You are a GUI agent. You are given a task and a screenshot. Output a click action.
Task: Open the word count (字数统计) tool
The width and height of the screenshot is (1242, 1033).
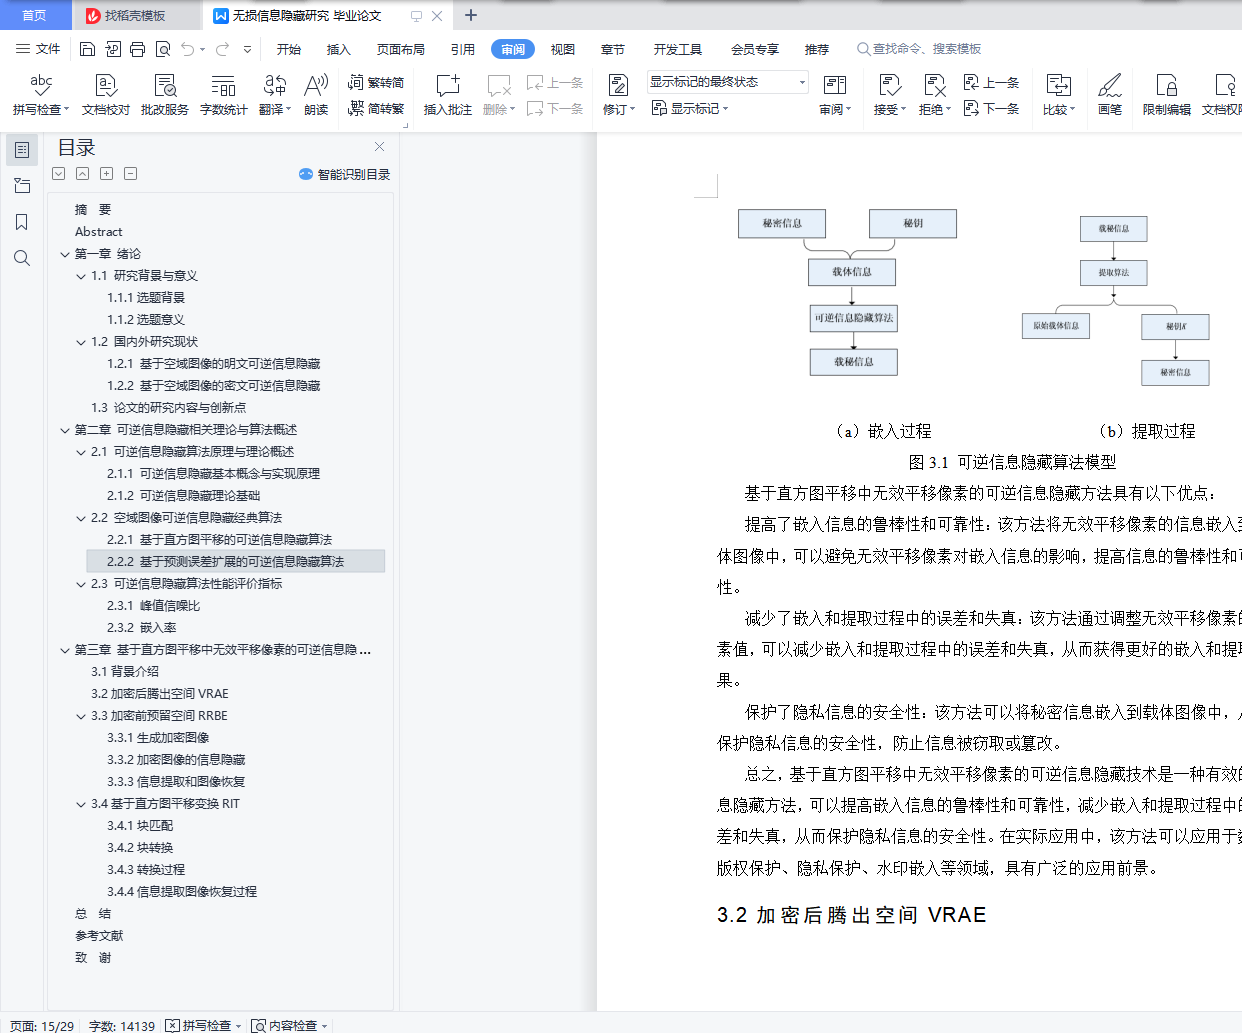pos(224,94)
